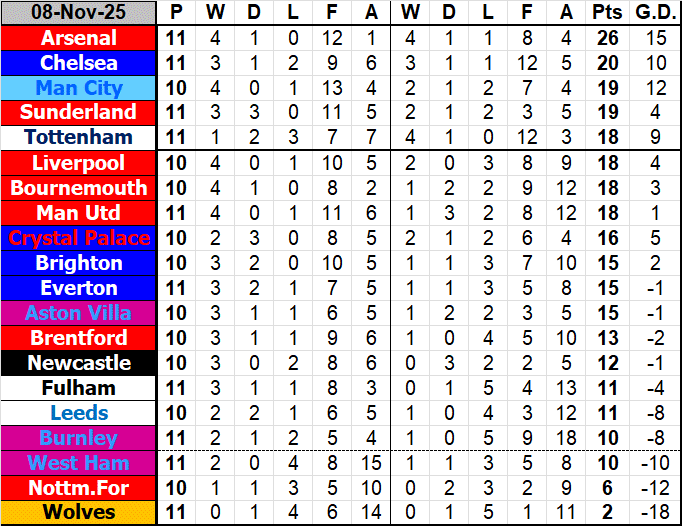Select the Arsenal team name cell
Screen dimensions: 682x526
pyautogui.click(x=79, y=38)
